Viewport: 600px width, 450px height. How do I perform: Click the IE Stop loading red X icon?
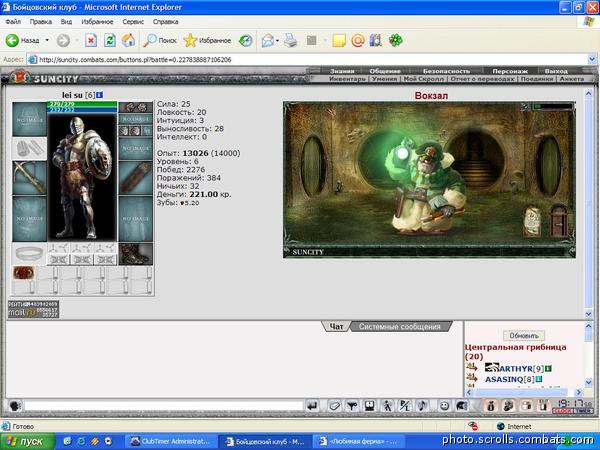click(91, 40)
